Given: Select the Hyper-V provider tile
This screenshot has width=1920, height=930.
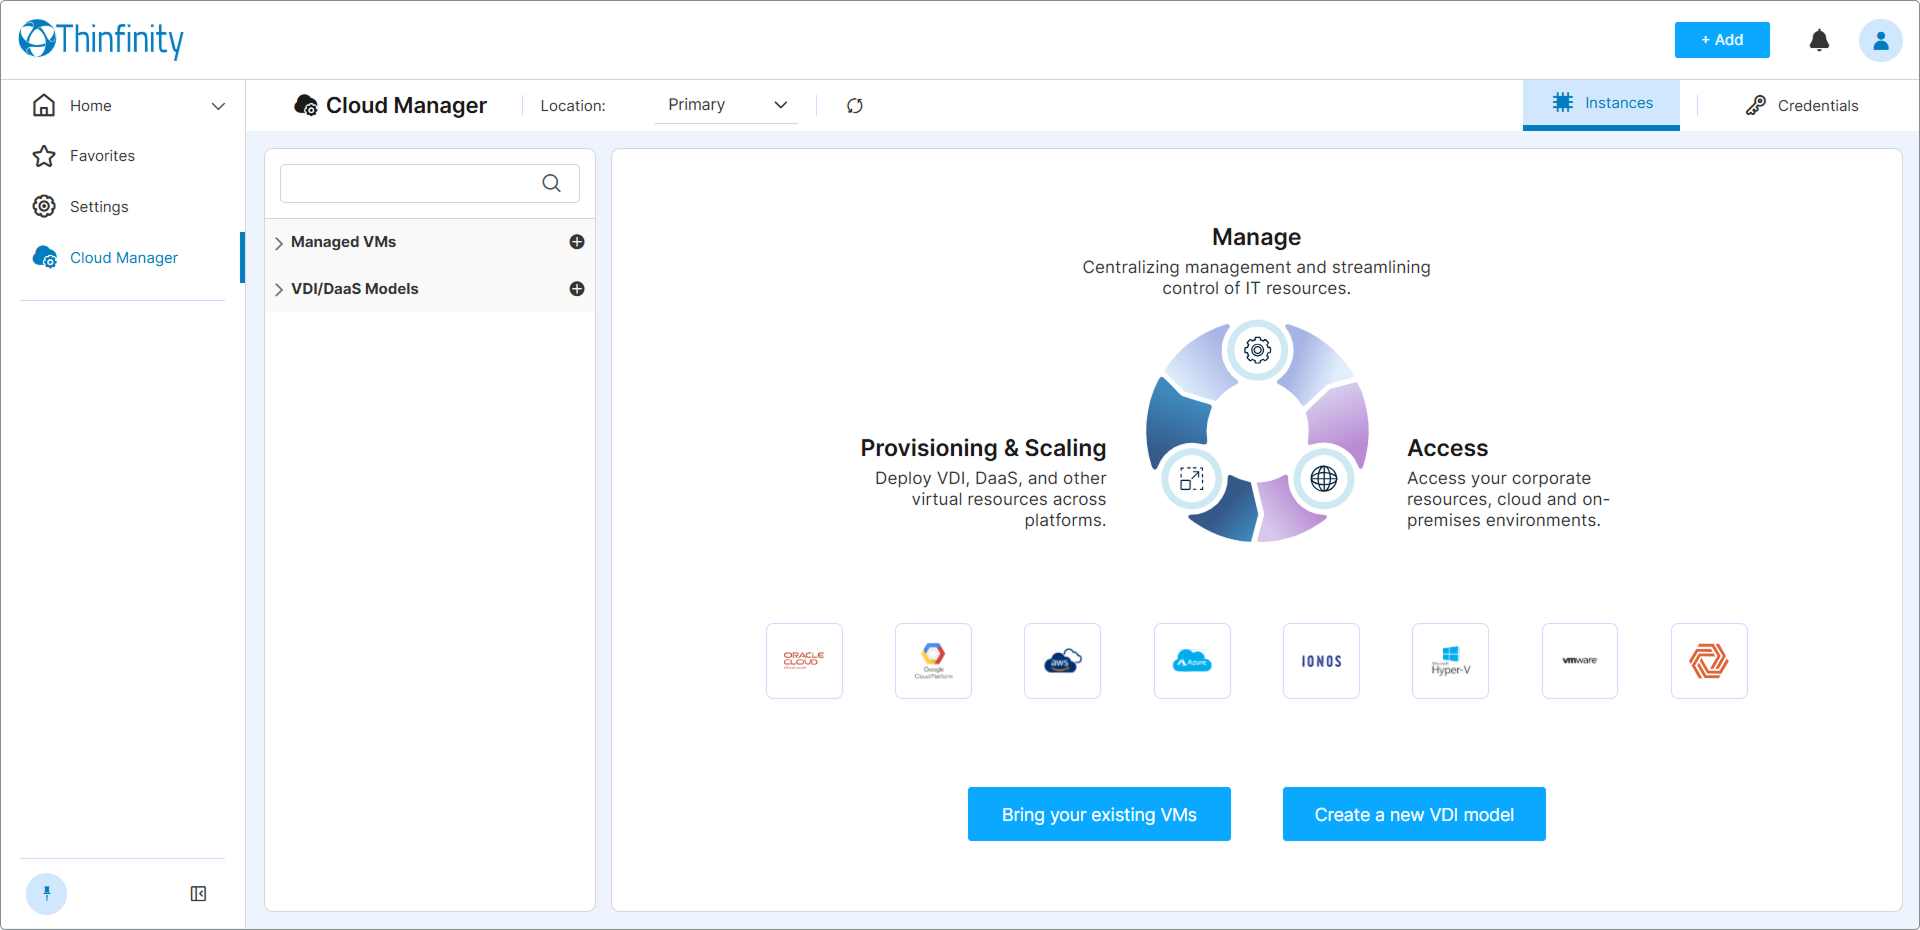Looking at the screenshot, I should click(1450, 661).
